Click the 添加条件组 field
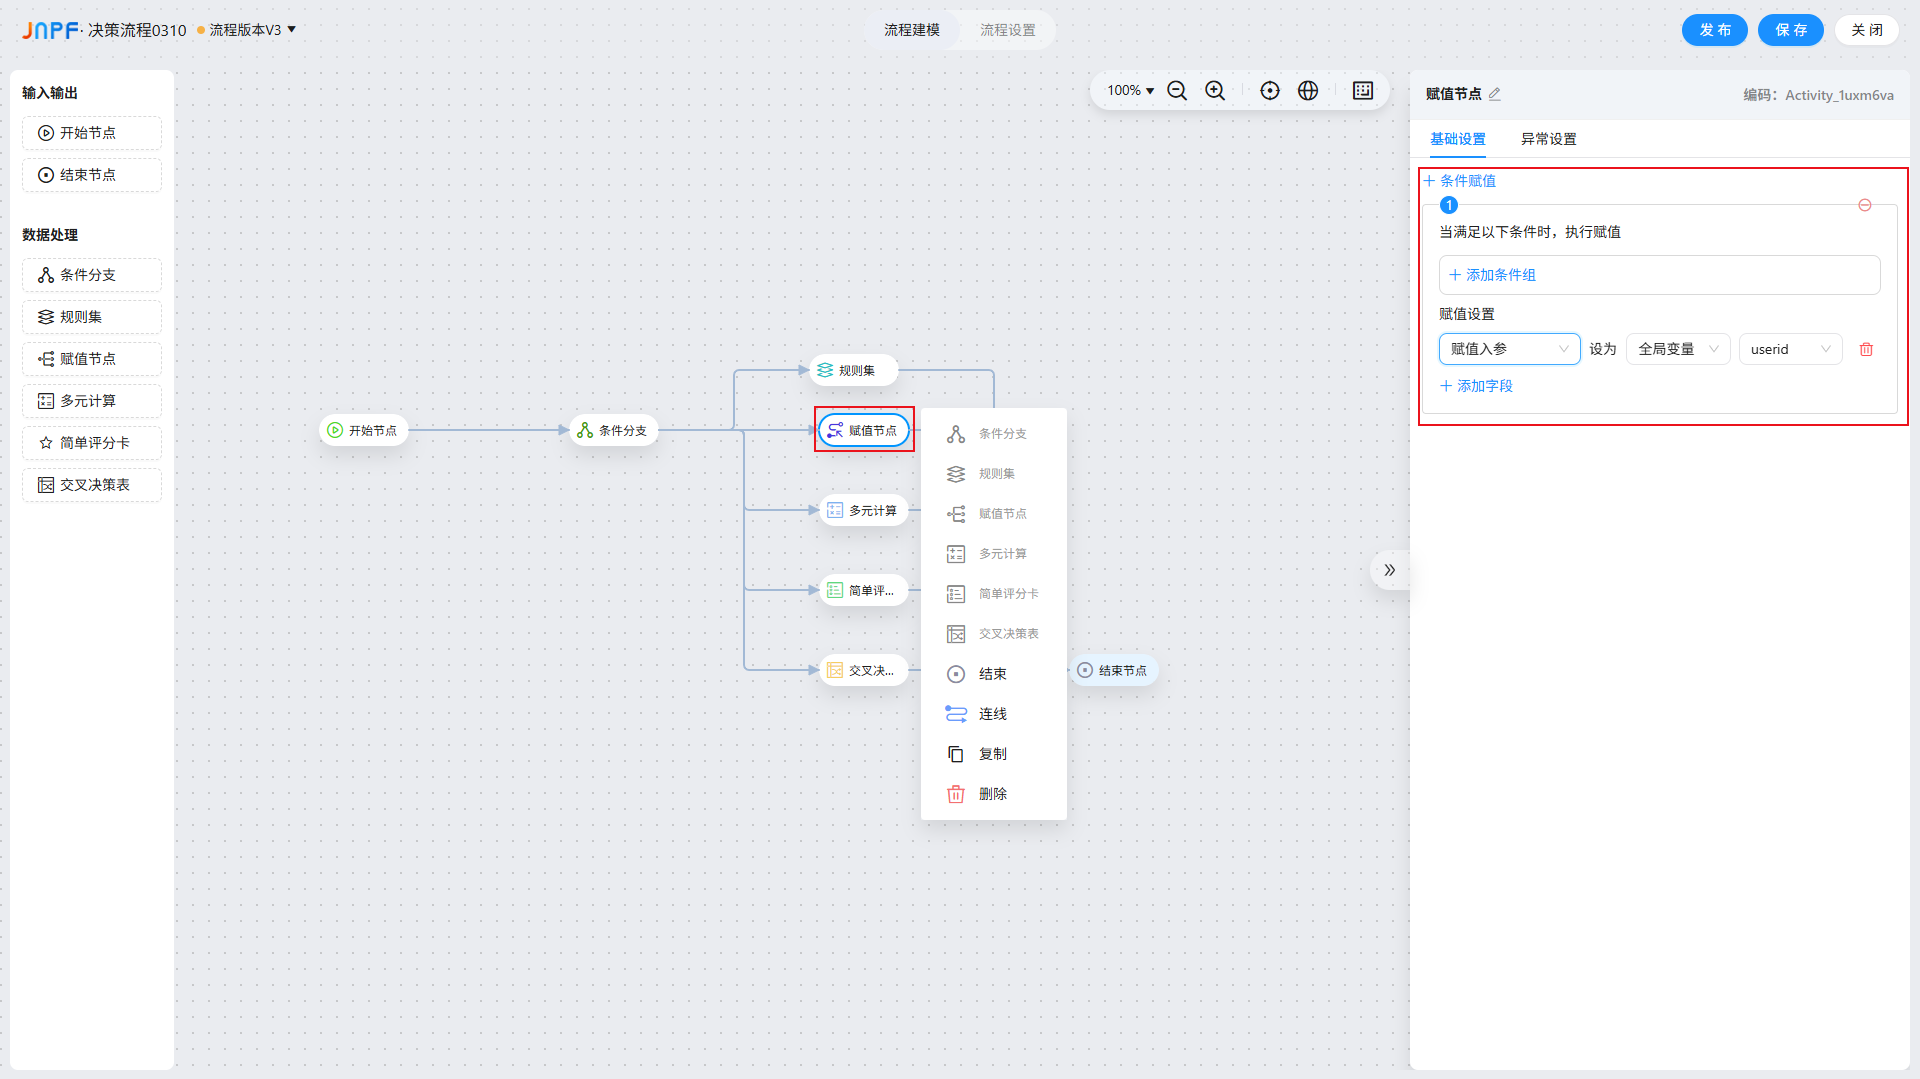Screen dimensions: 1920x1079 1658,275
